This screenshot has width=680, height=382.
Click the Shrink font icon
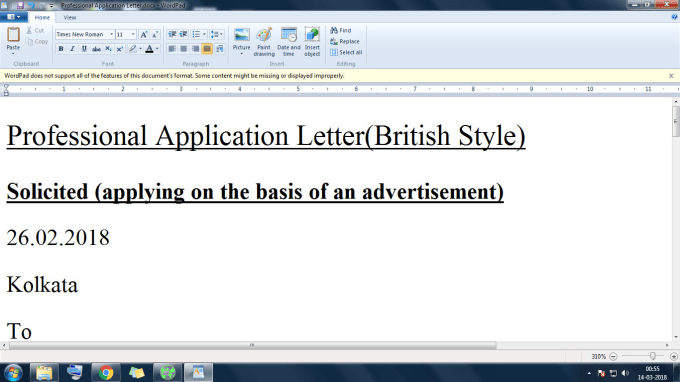(155, 34)
